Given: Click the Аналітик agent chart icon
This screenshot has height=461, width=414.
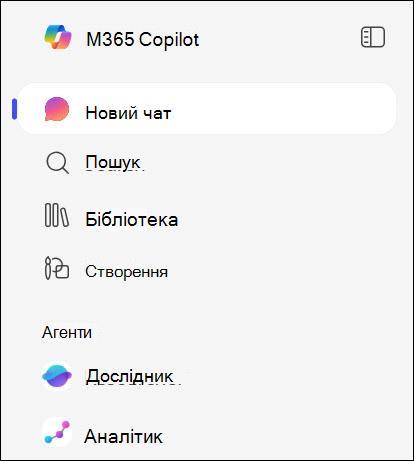Looking at the screenshot, I should pos(57,432).
